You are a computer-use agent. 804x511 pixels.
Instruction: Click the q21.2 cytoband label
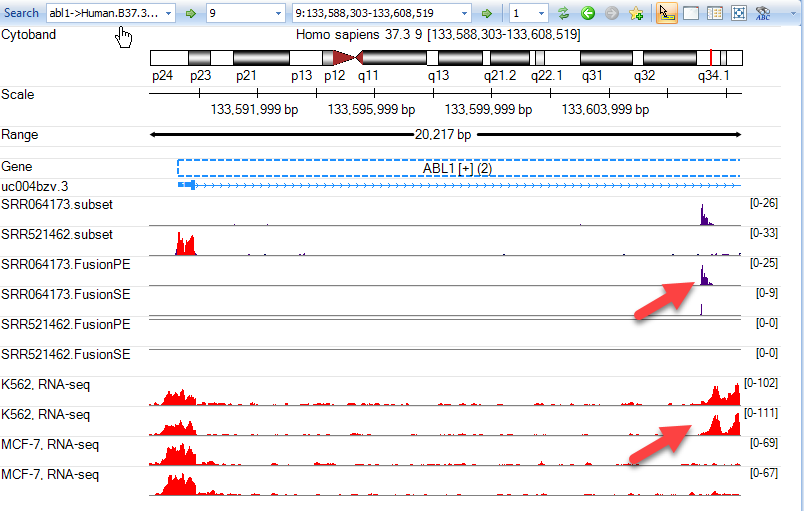pos(500,76)
